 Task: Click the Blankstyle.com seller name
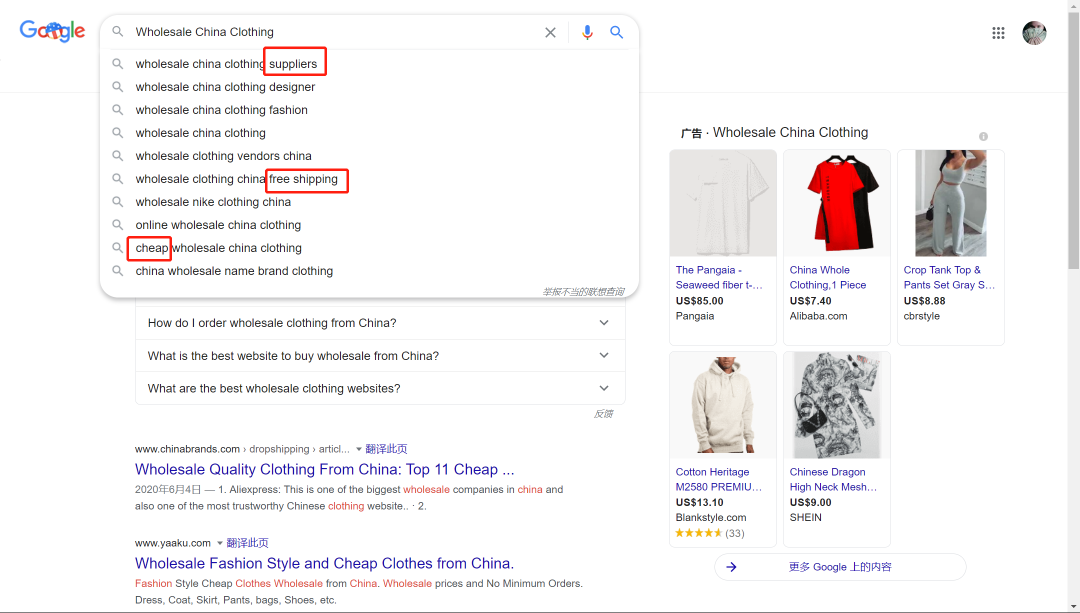(x=711, y=517)
